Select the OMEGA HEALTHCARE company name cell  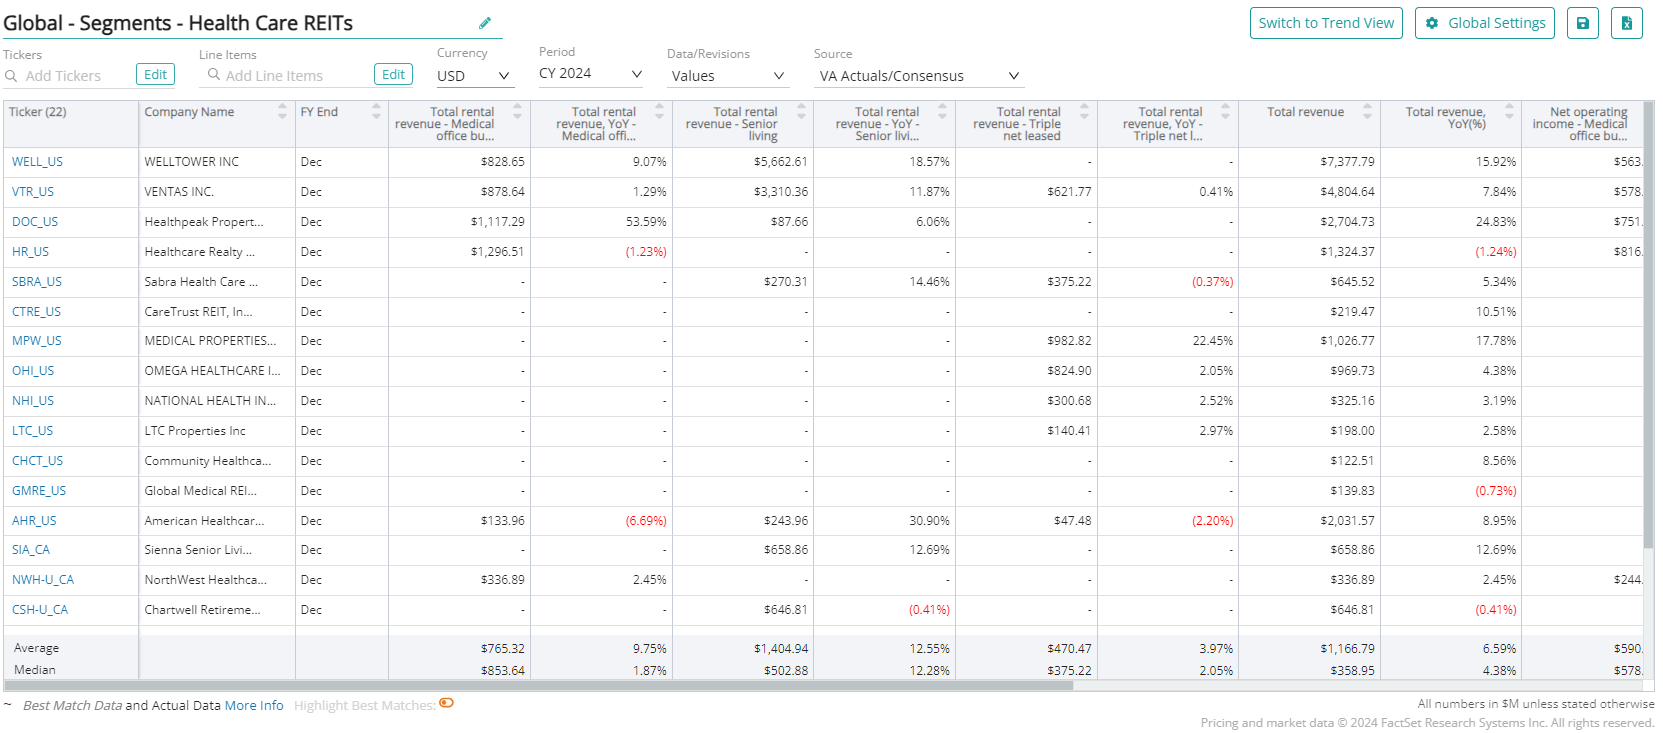[217, 371]
